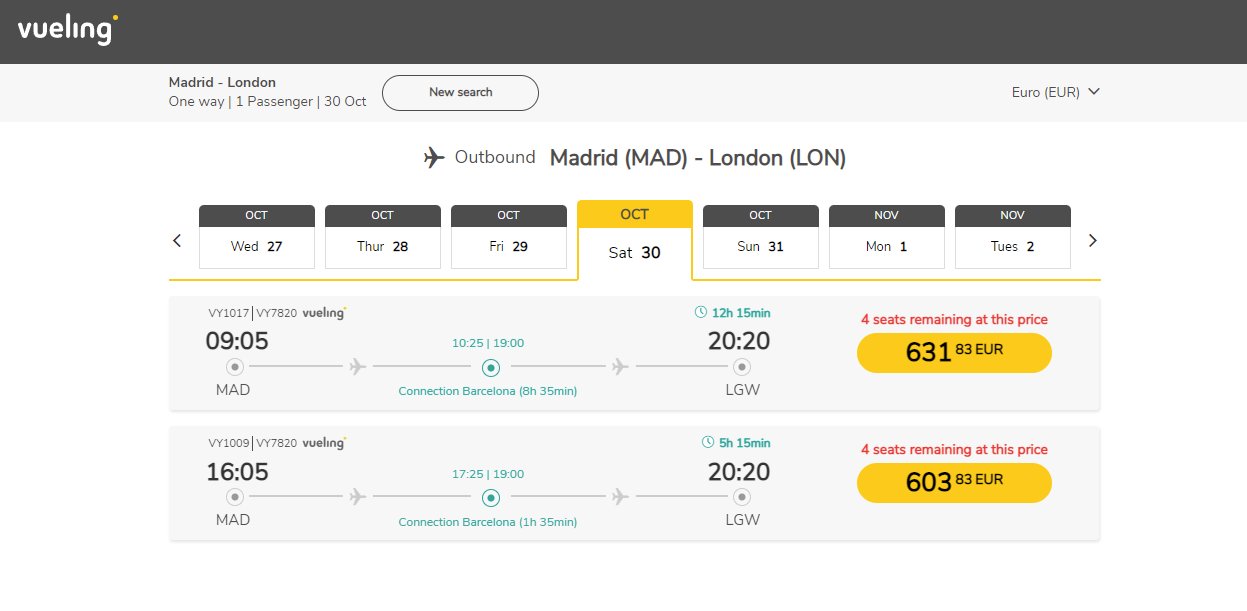Click the LGW destination marker on 16:05 flight
The image size is (1247, 611).
pos(741,497)
